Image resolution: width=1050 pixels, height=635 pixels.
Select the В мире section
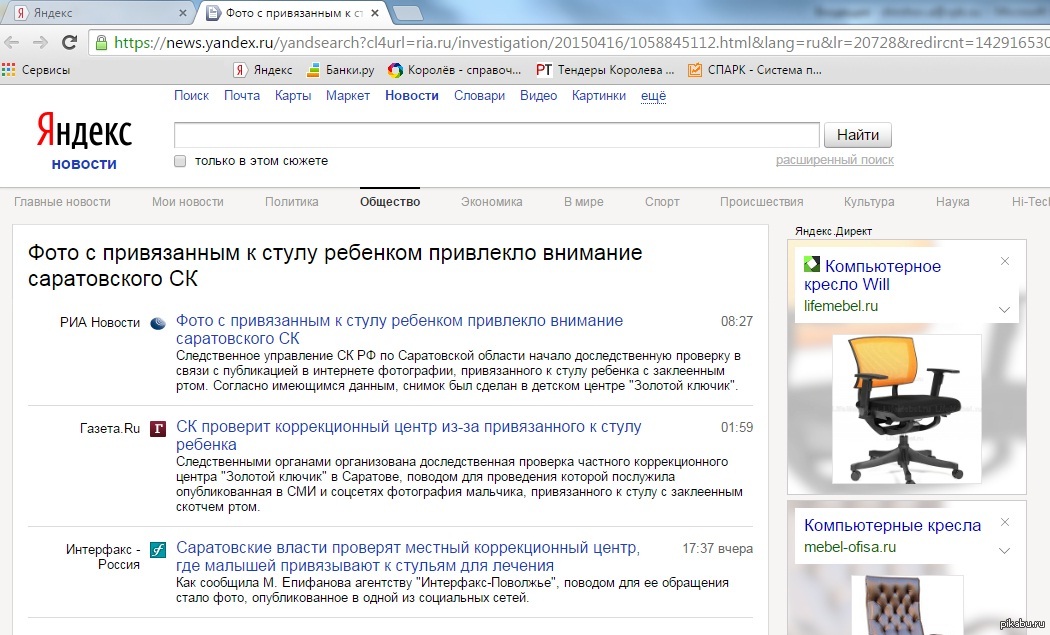tap(583, 202)
